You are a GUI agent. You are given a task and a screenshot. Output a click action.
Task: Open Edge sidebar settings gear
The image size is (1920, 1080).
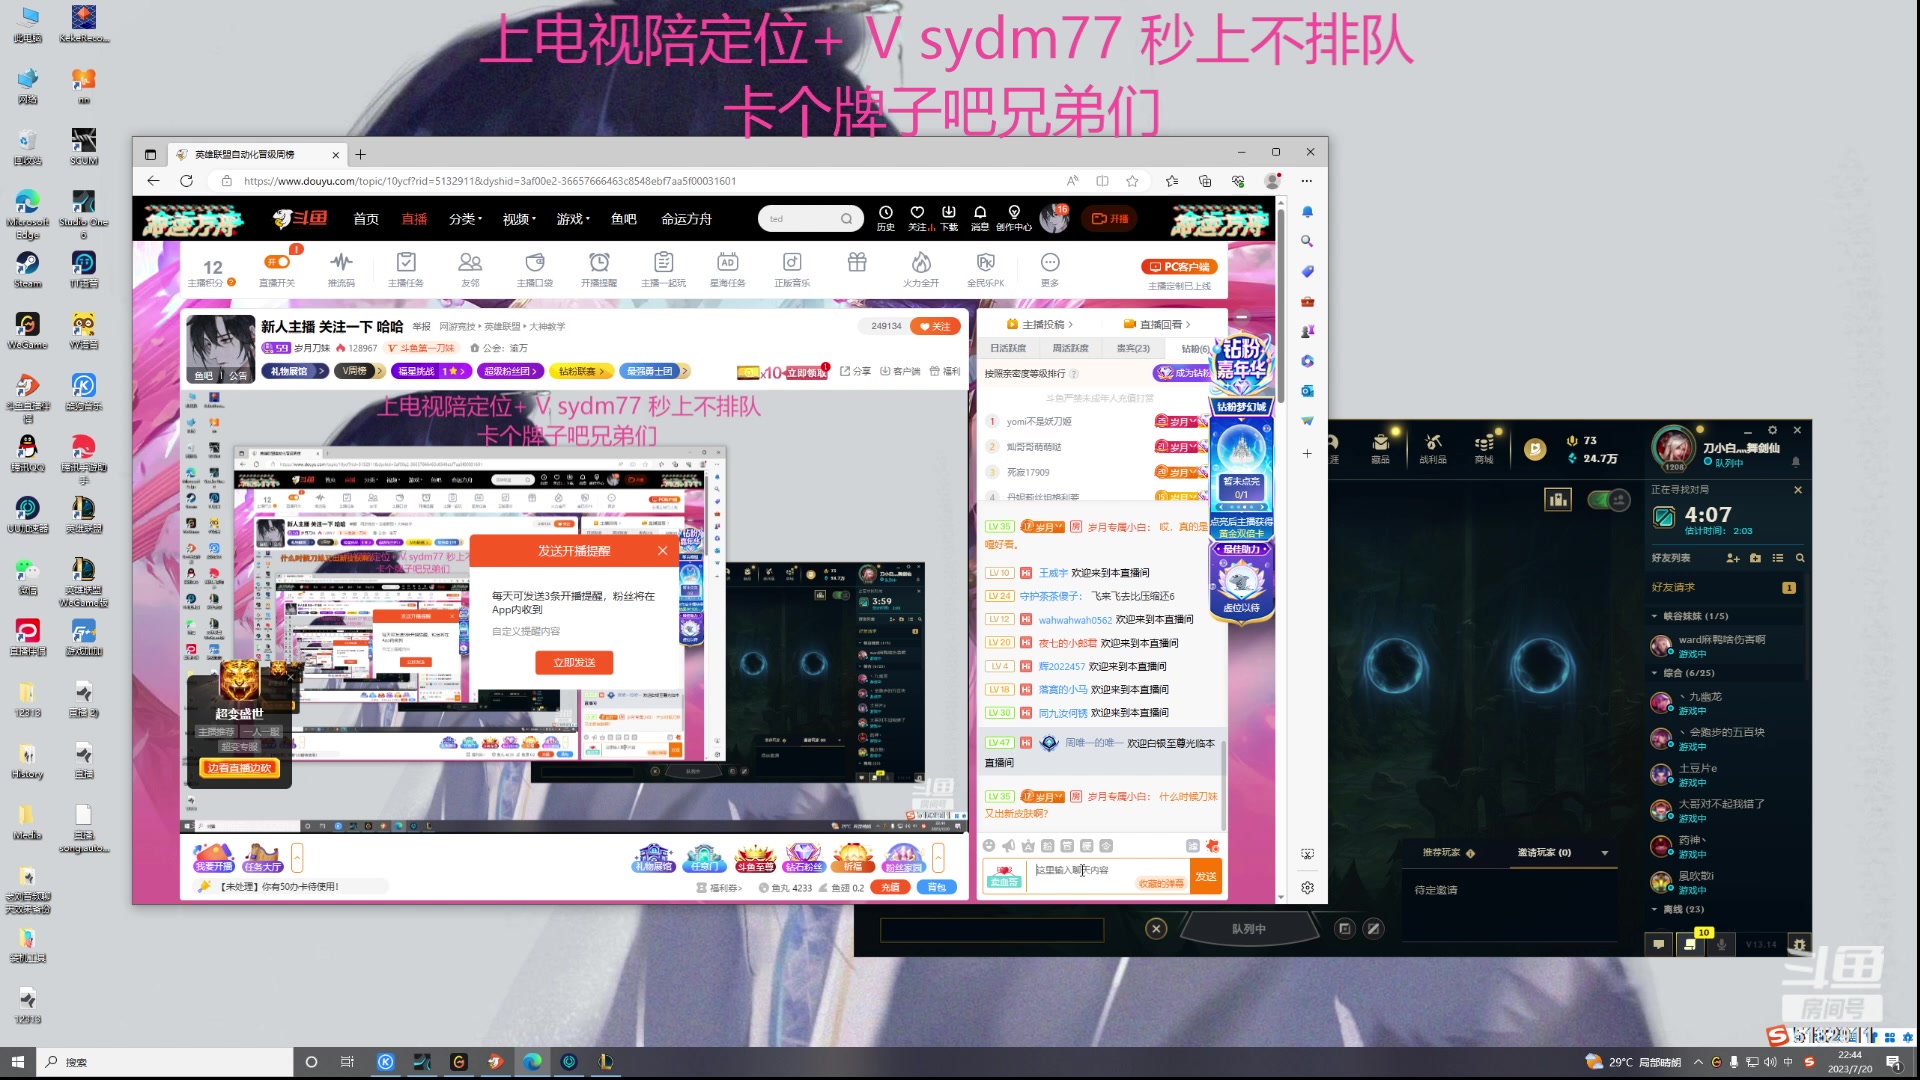(x=1307, y=888)
